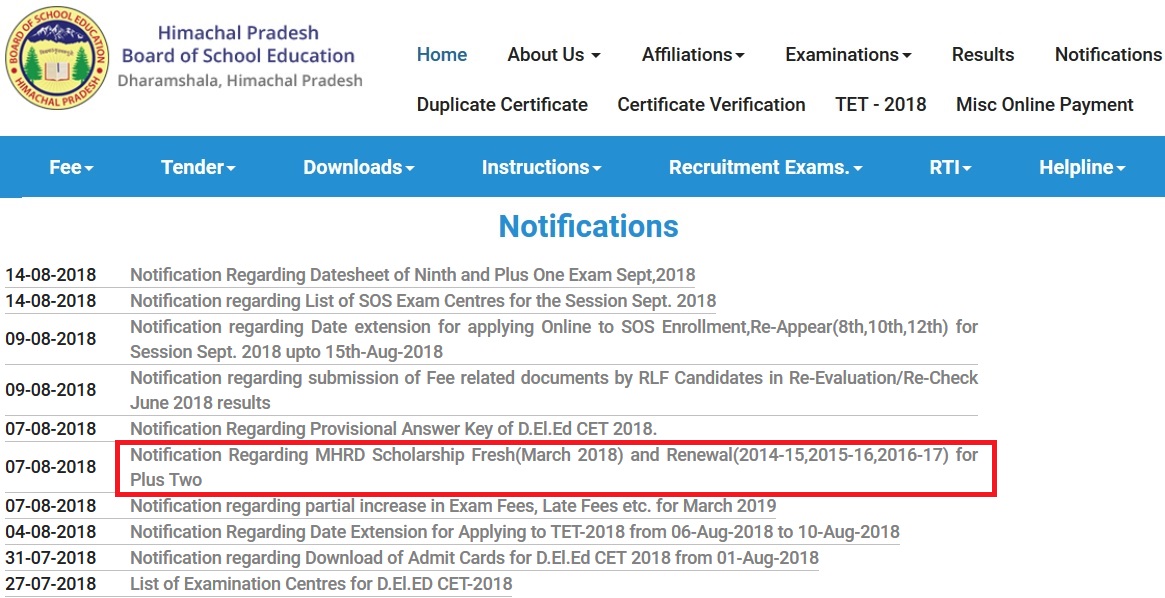
Task: Open notification about partial increase in Exam Fees
Action: click(x=453, y=506)
